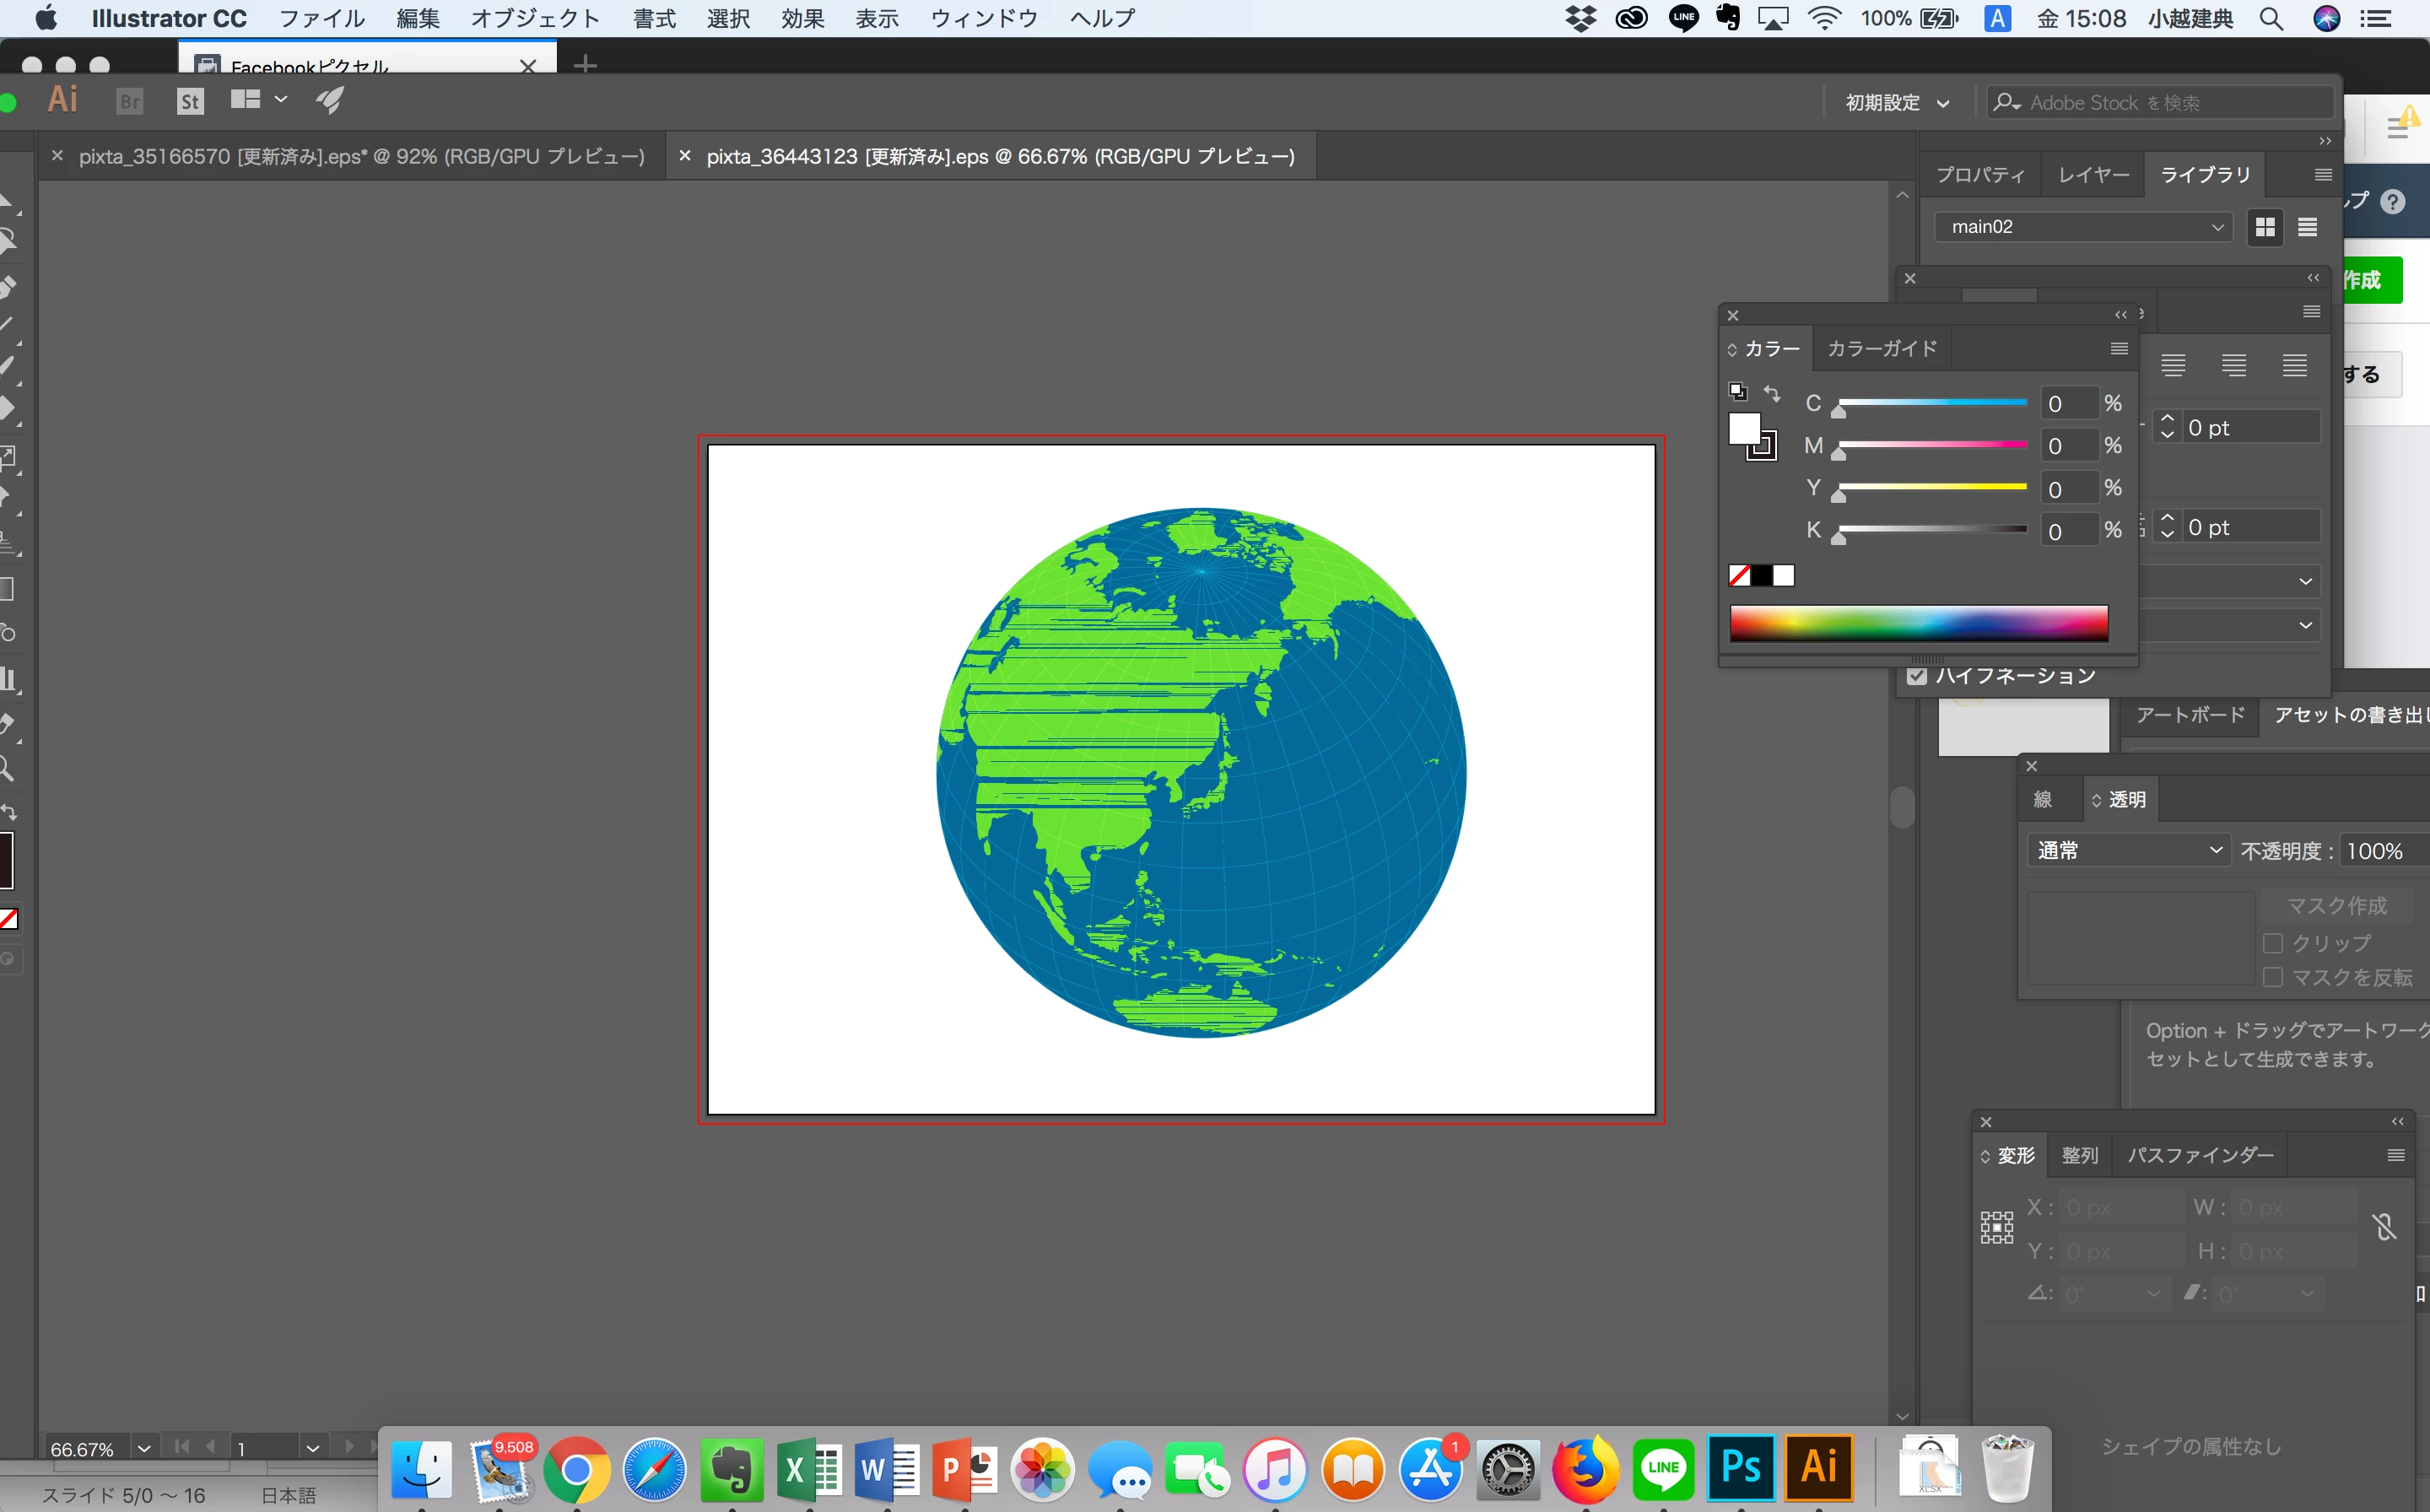
Task: Toggle the ハイフネーション checkbox
Action: 1917,676
